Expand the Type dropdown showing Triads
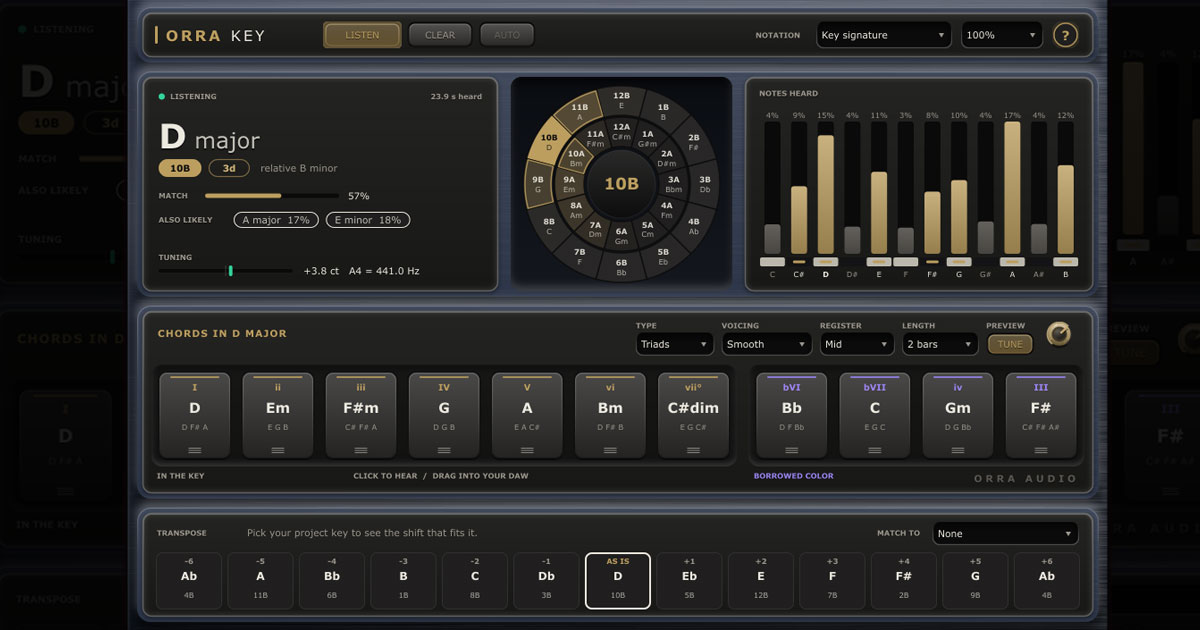Viewport: 1200px width, 630px height. click(674, 344)
